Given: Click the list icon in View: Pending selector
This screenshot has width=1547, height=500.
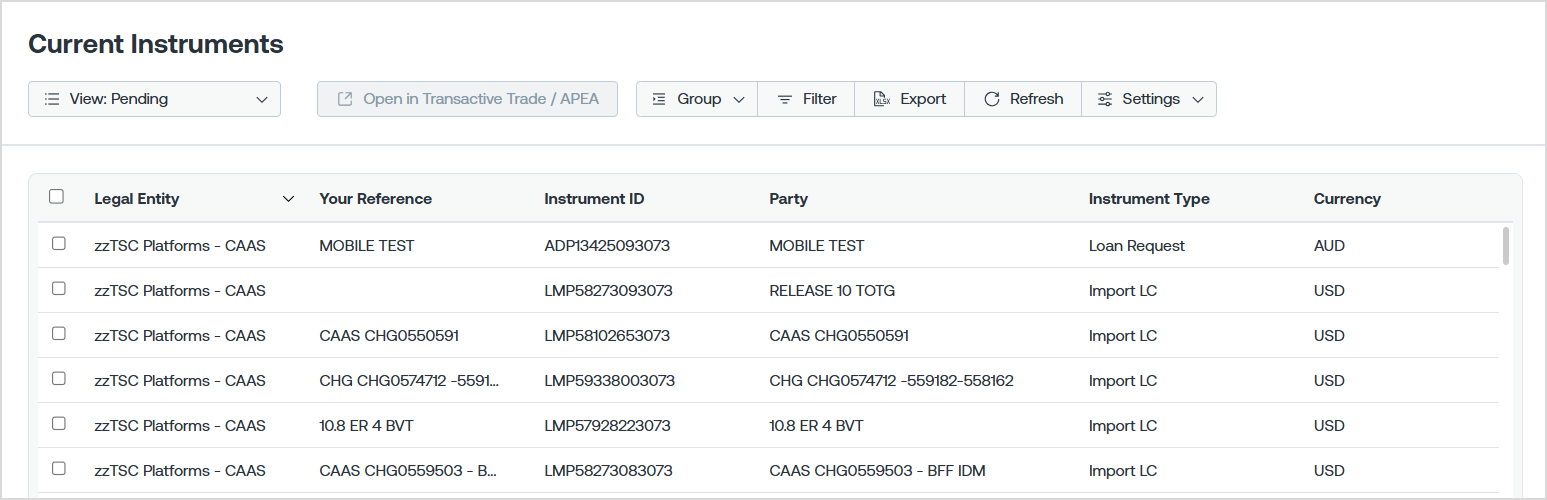Looking at the screenshot, I should click(52, 99).
